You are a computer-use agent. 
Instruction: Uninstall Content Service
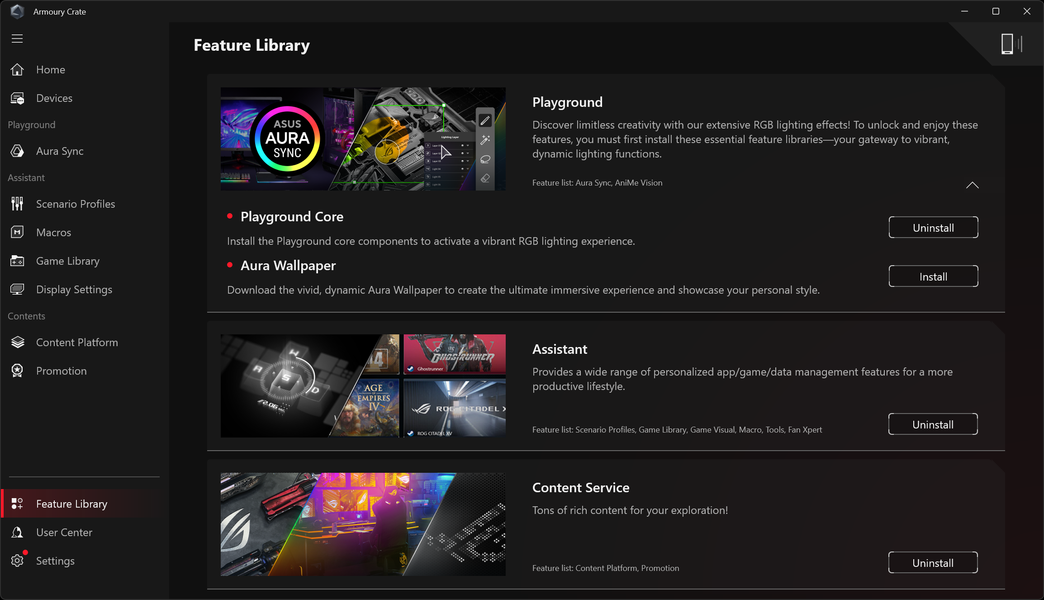coord(933,563)
